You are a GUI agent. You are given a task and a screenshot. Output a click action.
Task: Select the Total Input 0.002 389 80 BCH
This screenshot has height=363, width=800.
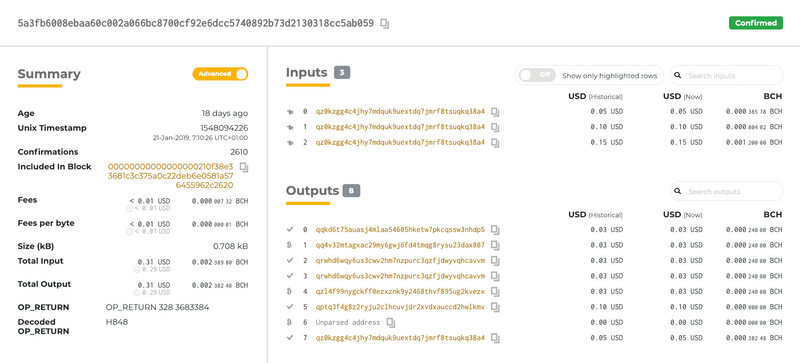tap(220, 262)
